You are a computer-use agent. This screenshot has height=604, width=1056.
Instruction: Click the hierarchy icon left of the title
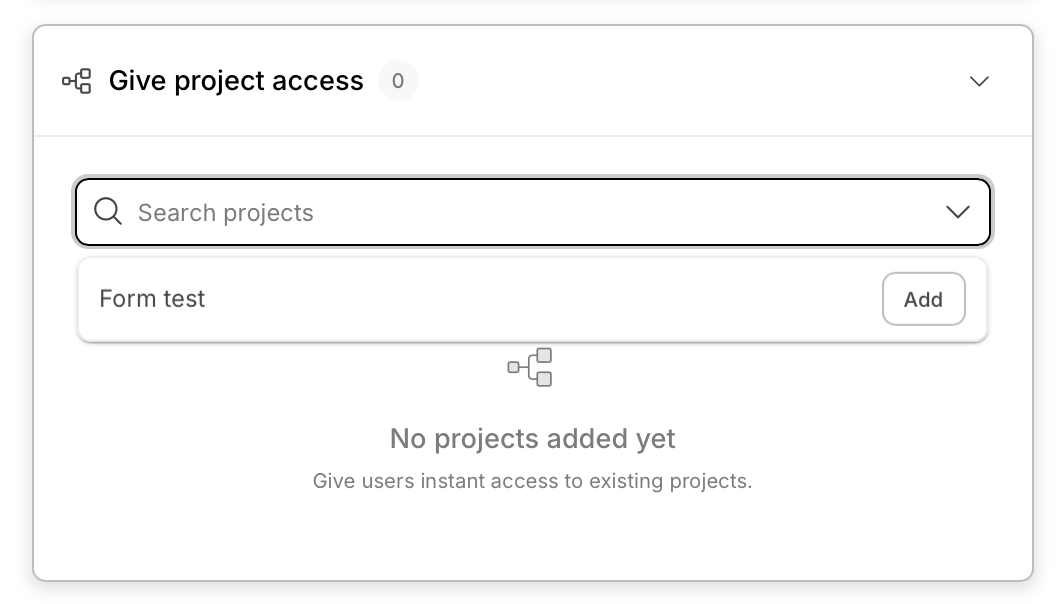click(77, 81)
